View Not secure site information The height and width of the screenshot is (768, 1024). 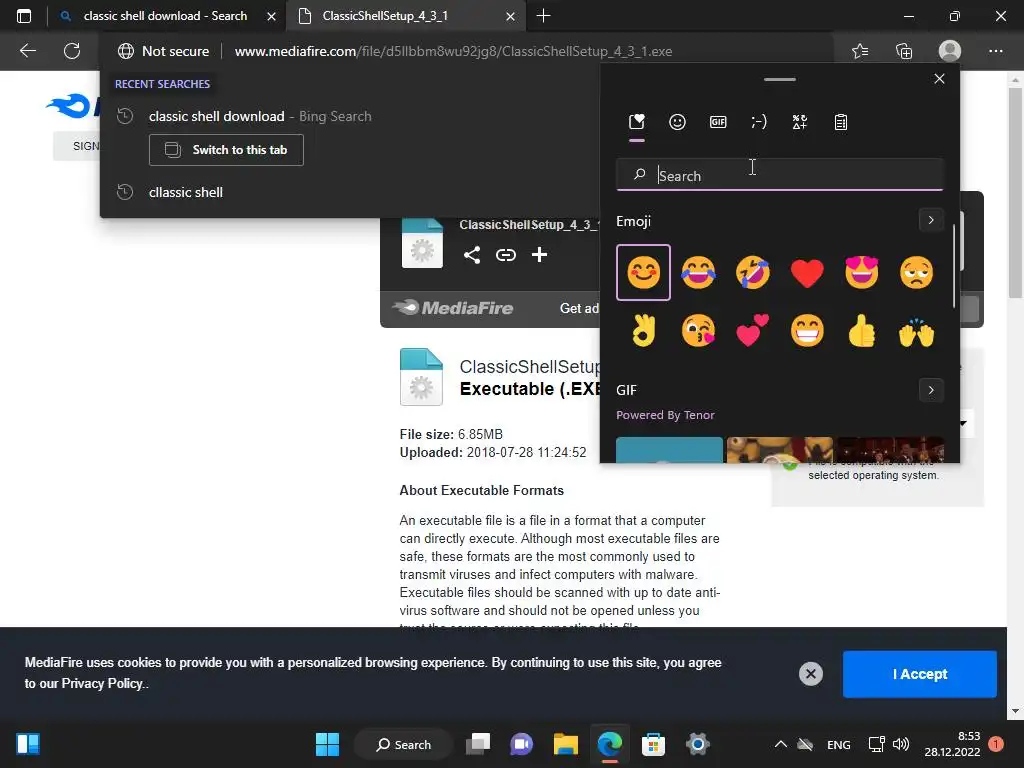click(x=163, y=51)
